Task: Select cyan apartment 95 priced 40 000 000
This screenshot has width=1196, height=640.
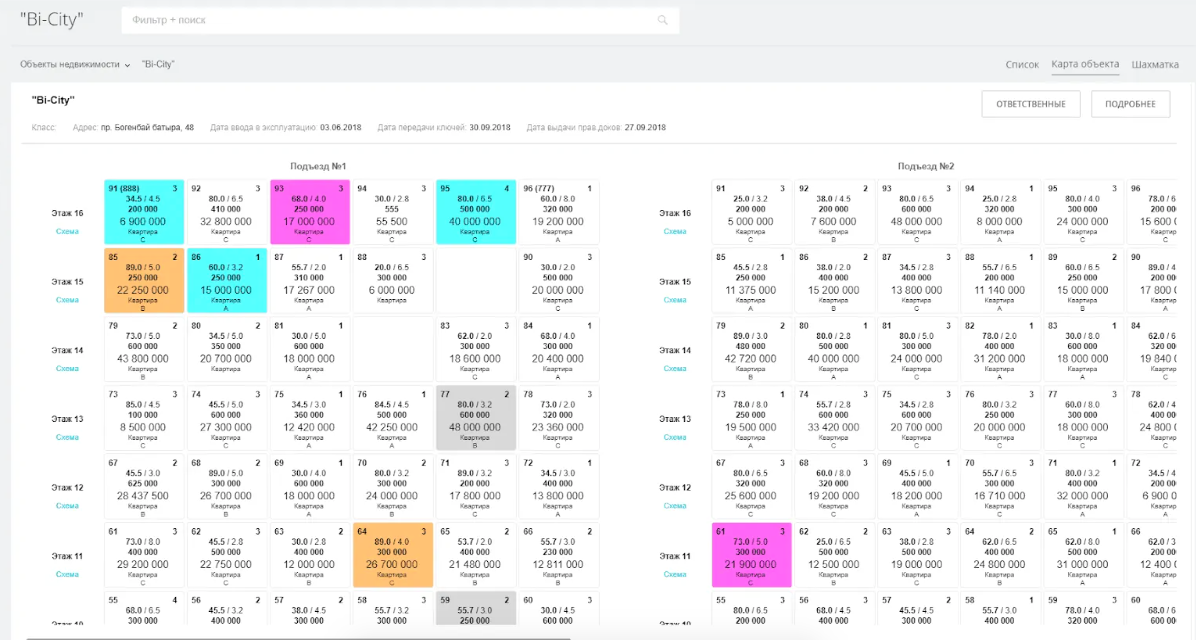Action: [476, 212]
